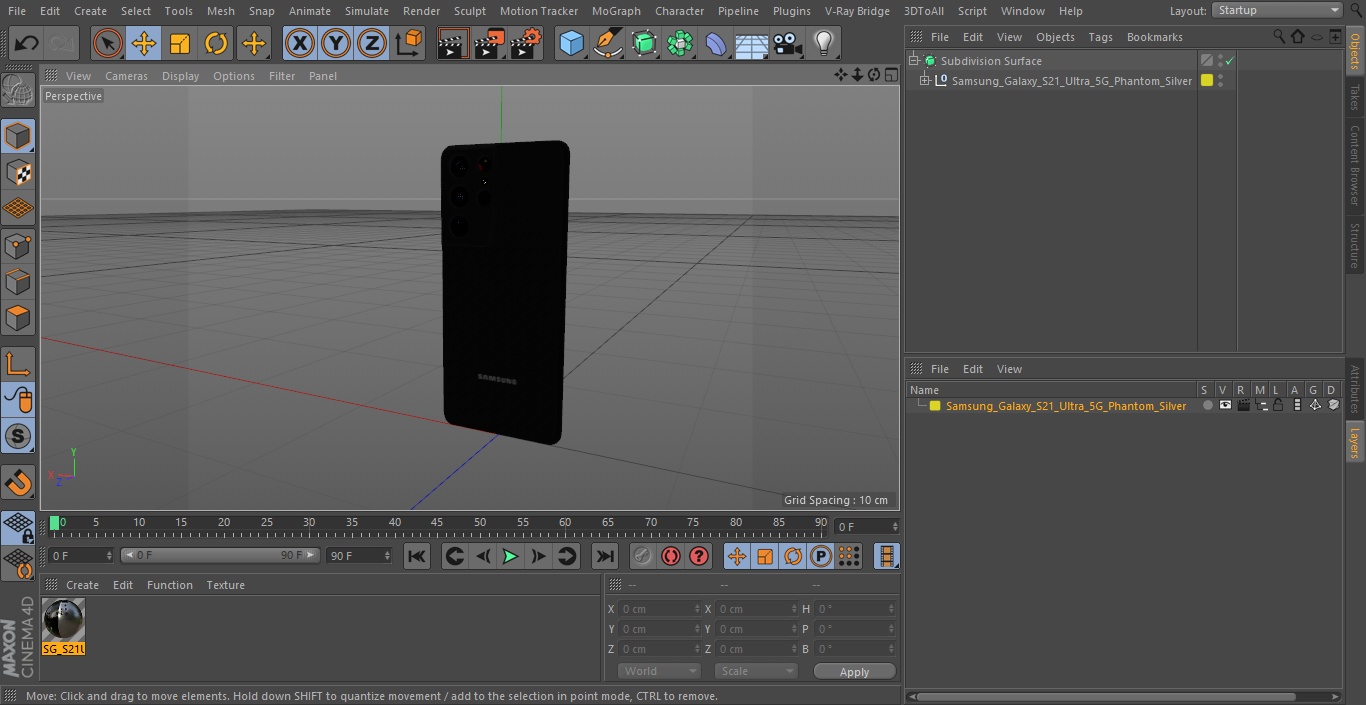Open viewport Cameras menu
The width and height of the screenshot is (1366, 705).
pyautogui.click(x=127, y=76)
